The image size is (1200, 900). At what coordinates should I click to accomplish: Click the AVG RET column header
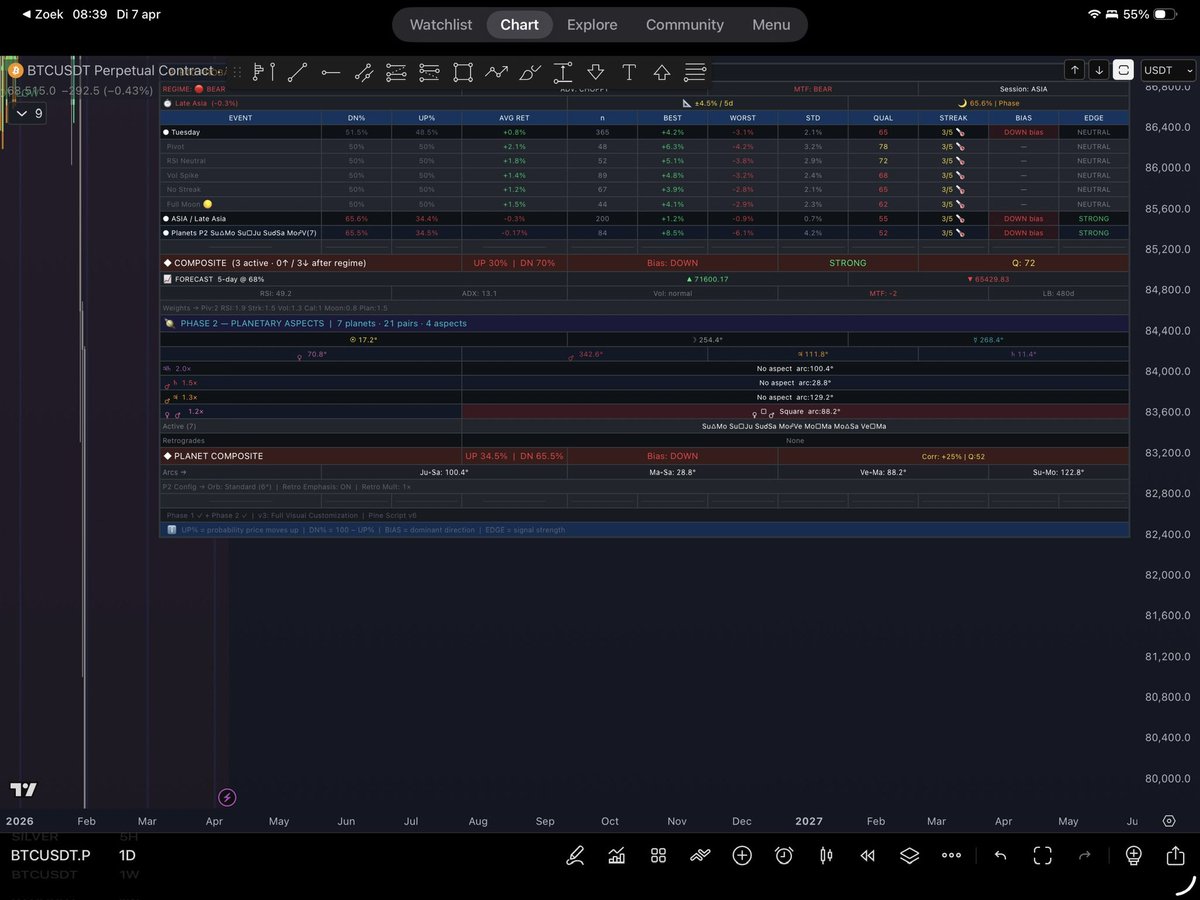click(515, 118)
